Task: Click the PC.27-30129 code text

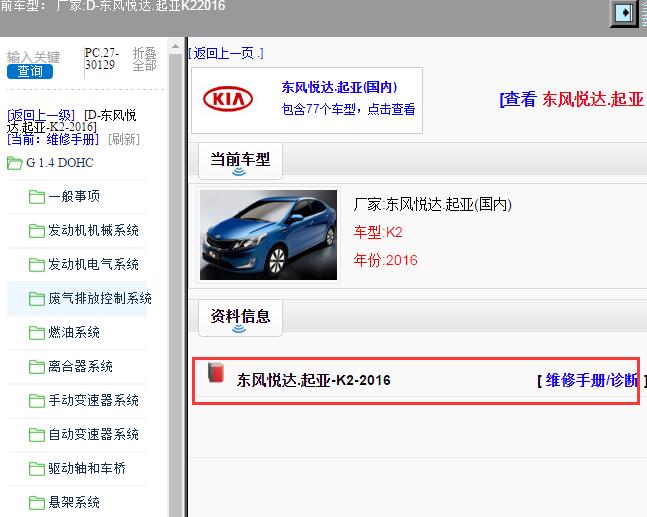Action: point(102,59)
